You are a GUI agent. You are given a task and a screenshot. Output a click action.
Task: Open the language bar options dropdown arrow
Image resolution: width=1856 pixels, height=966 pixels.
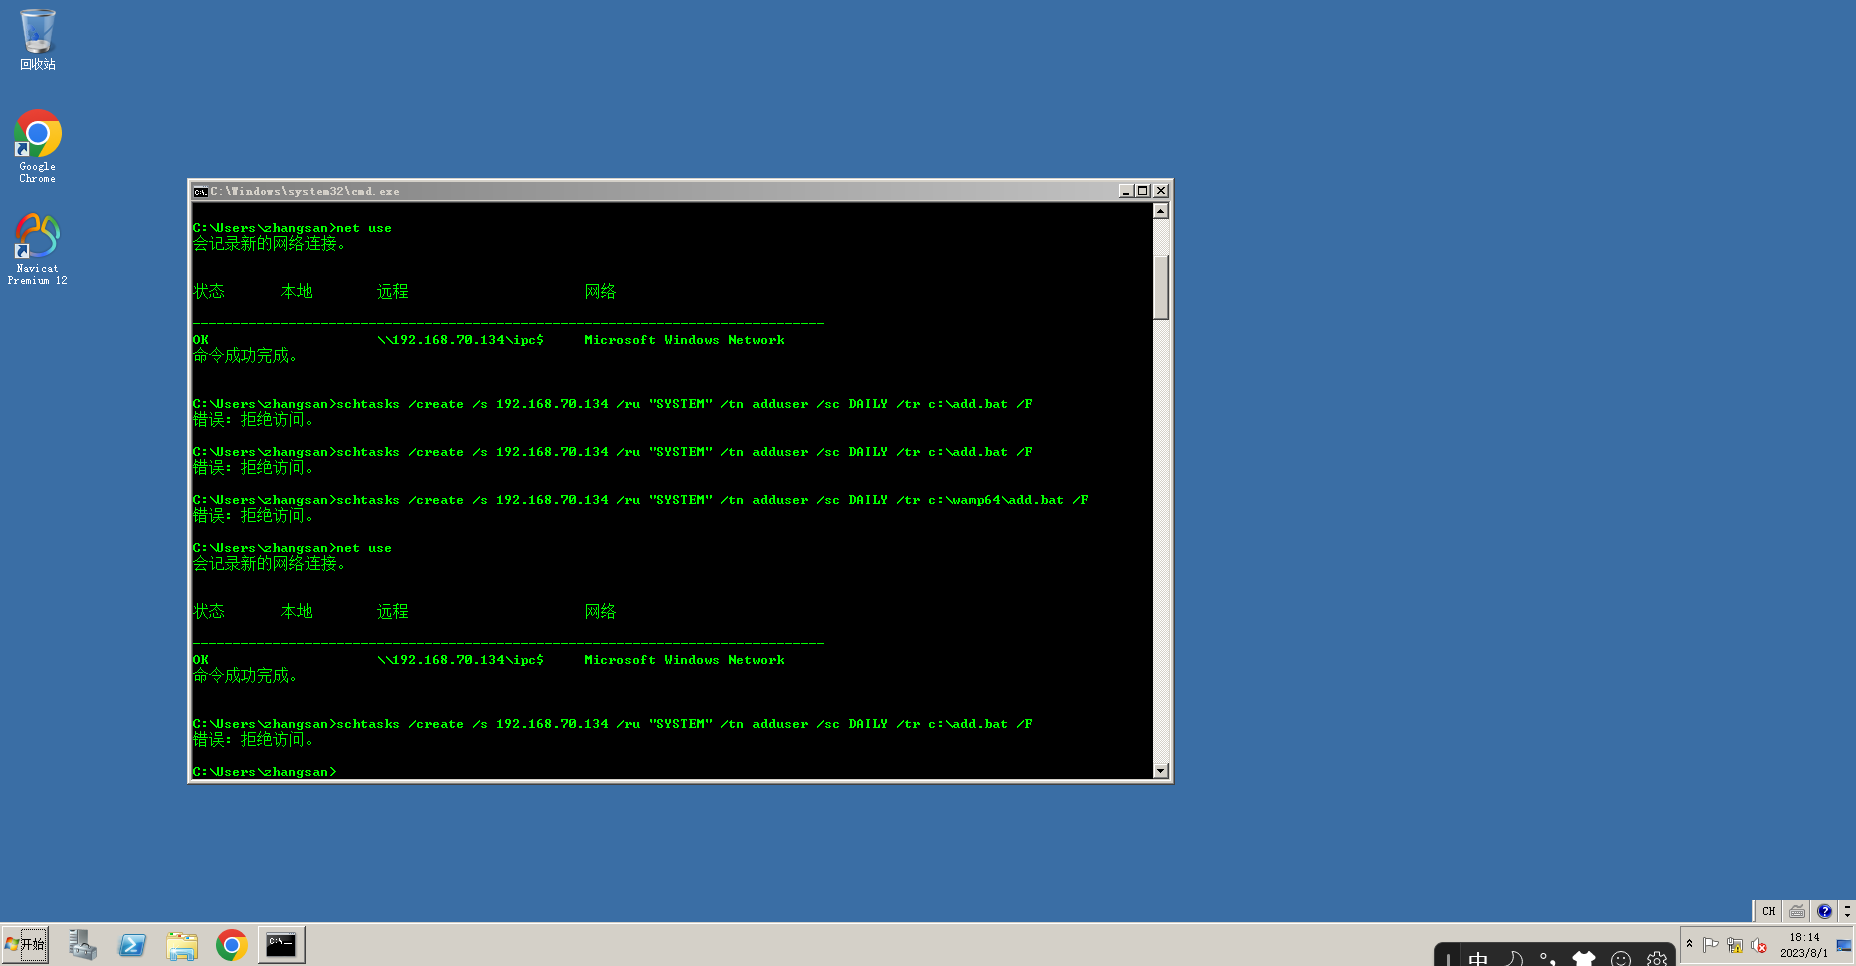point(1847,912)
